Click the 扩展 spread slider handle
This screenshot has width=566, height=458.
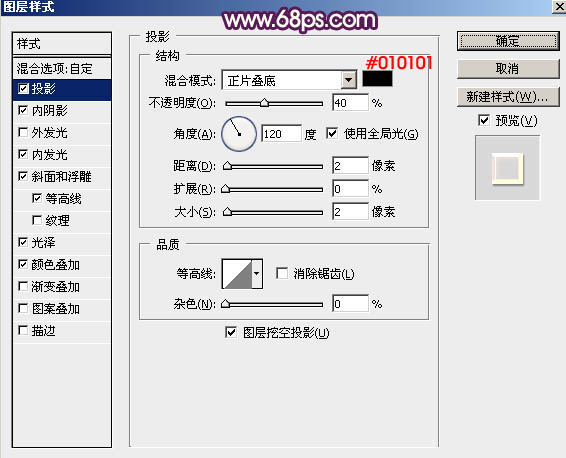(226, 189)
